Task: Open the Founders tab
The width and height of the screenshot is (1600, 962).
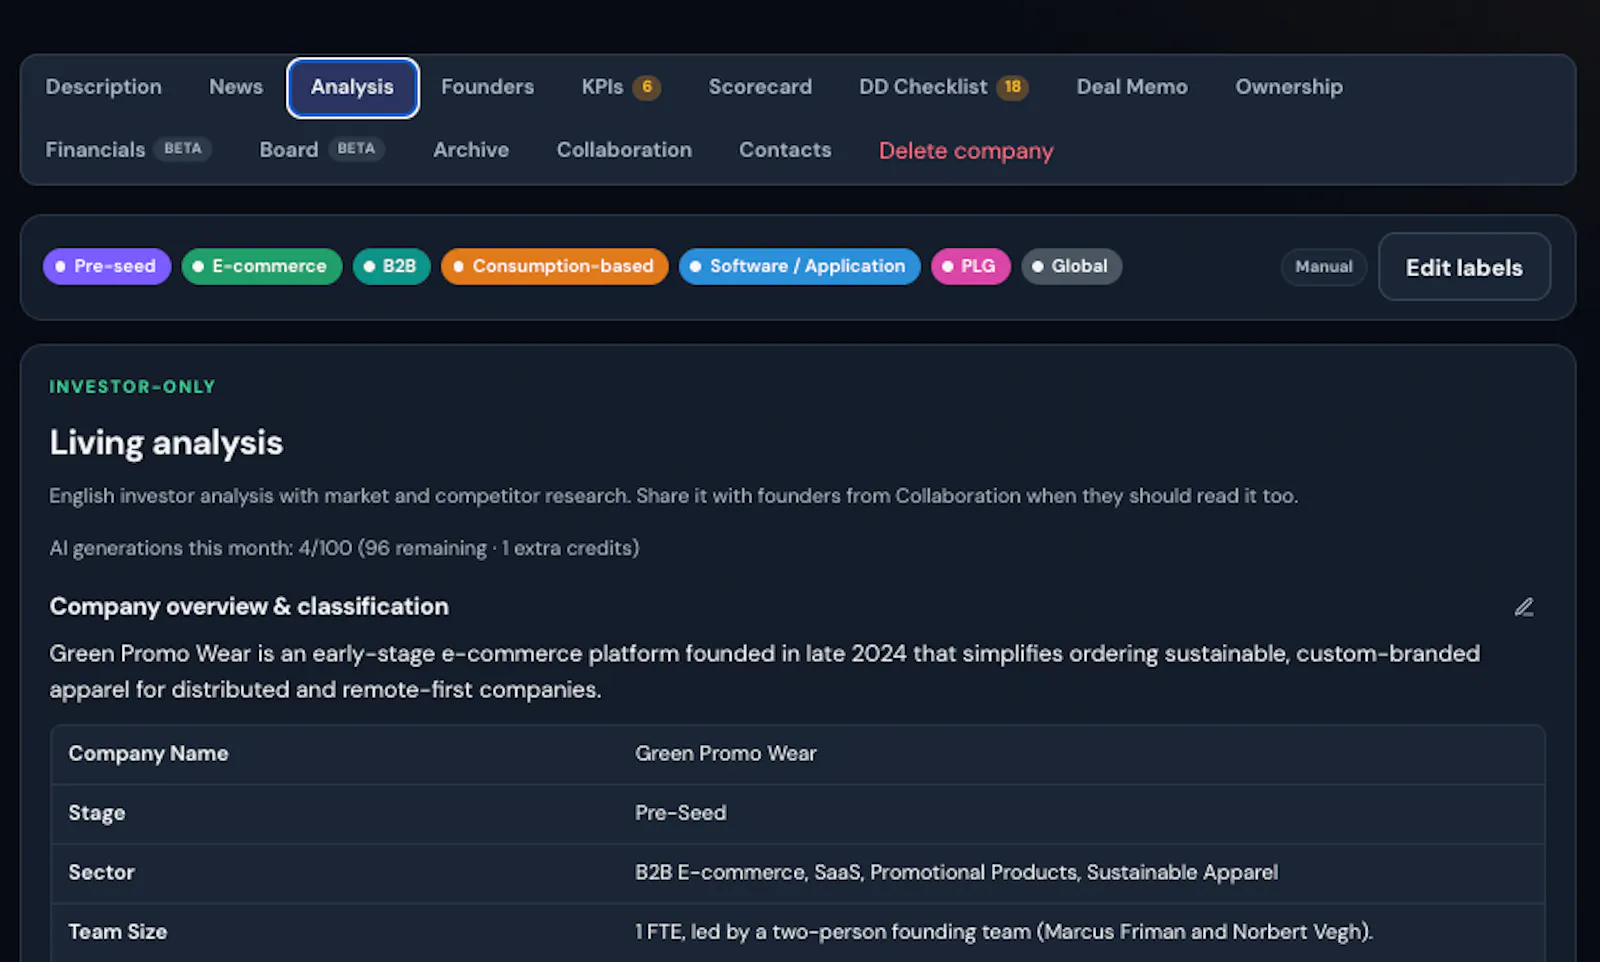Action: coord(487,87)
